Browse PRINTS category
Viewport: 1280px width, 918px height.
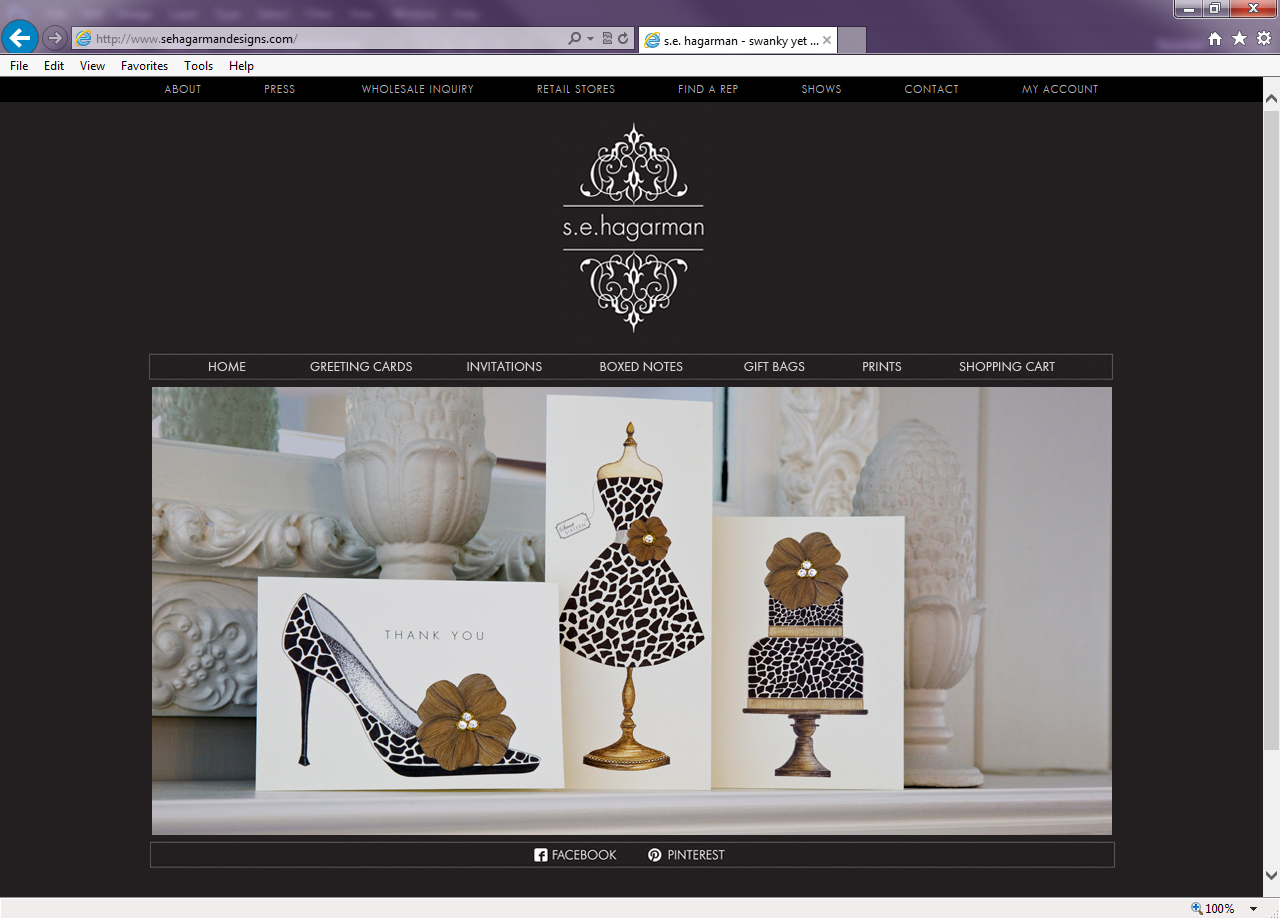click(882, 367)
